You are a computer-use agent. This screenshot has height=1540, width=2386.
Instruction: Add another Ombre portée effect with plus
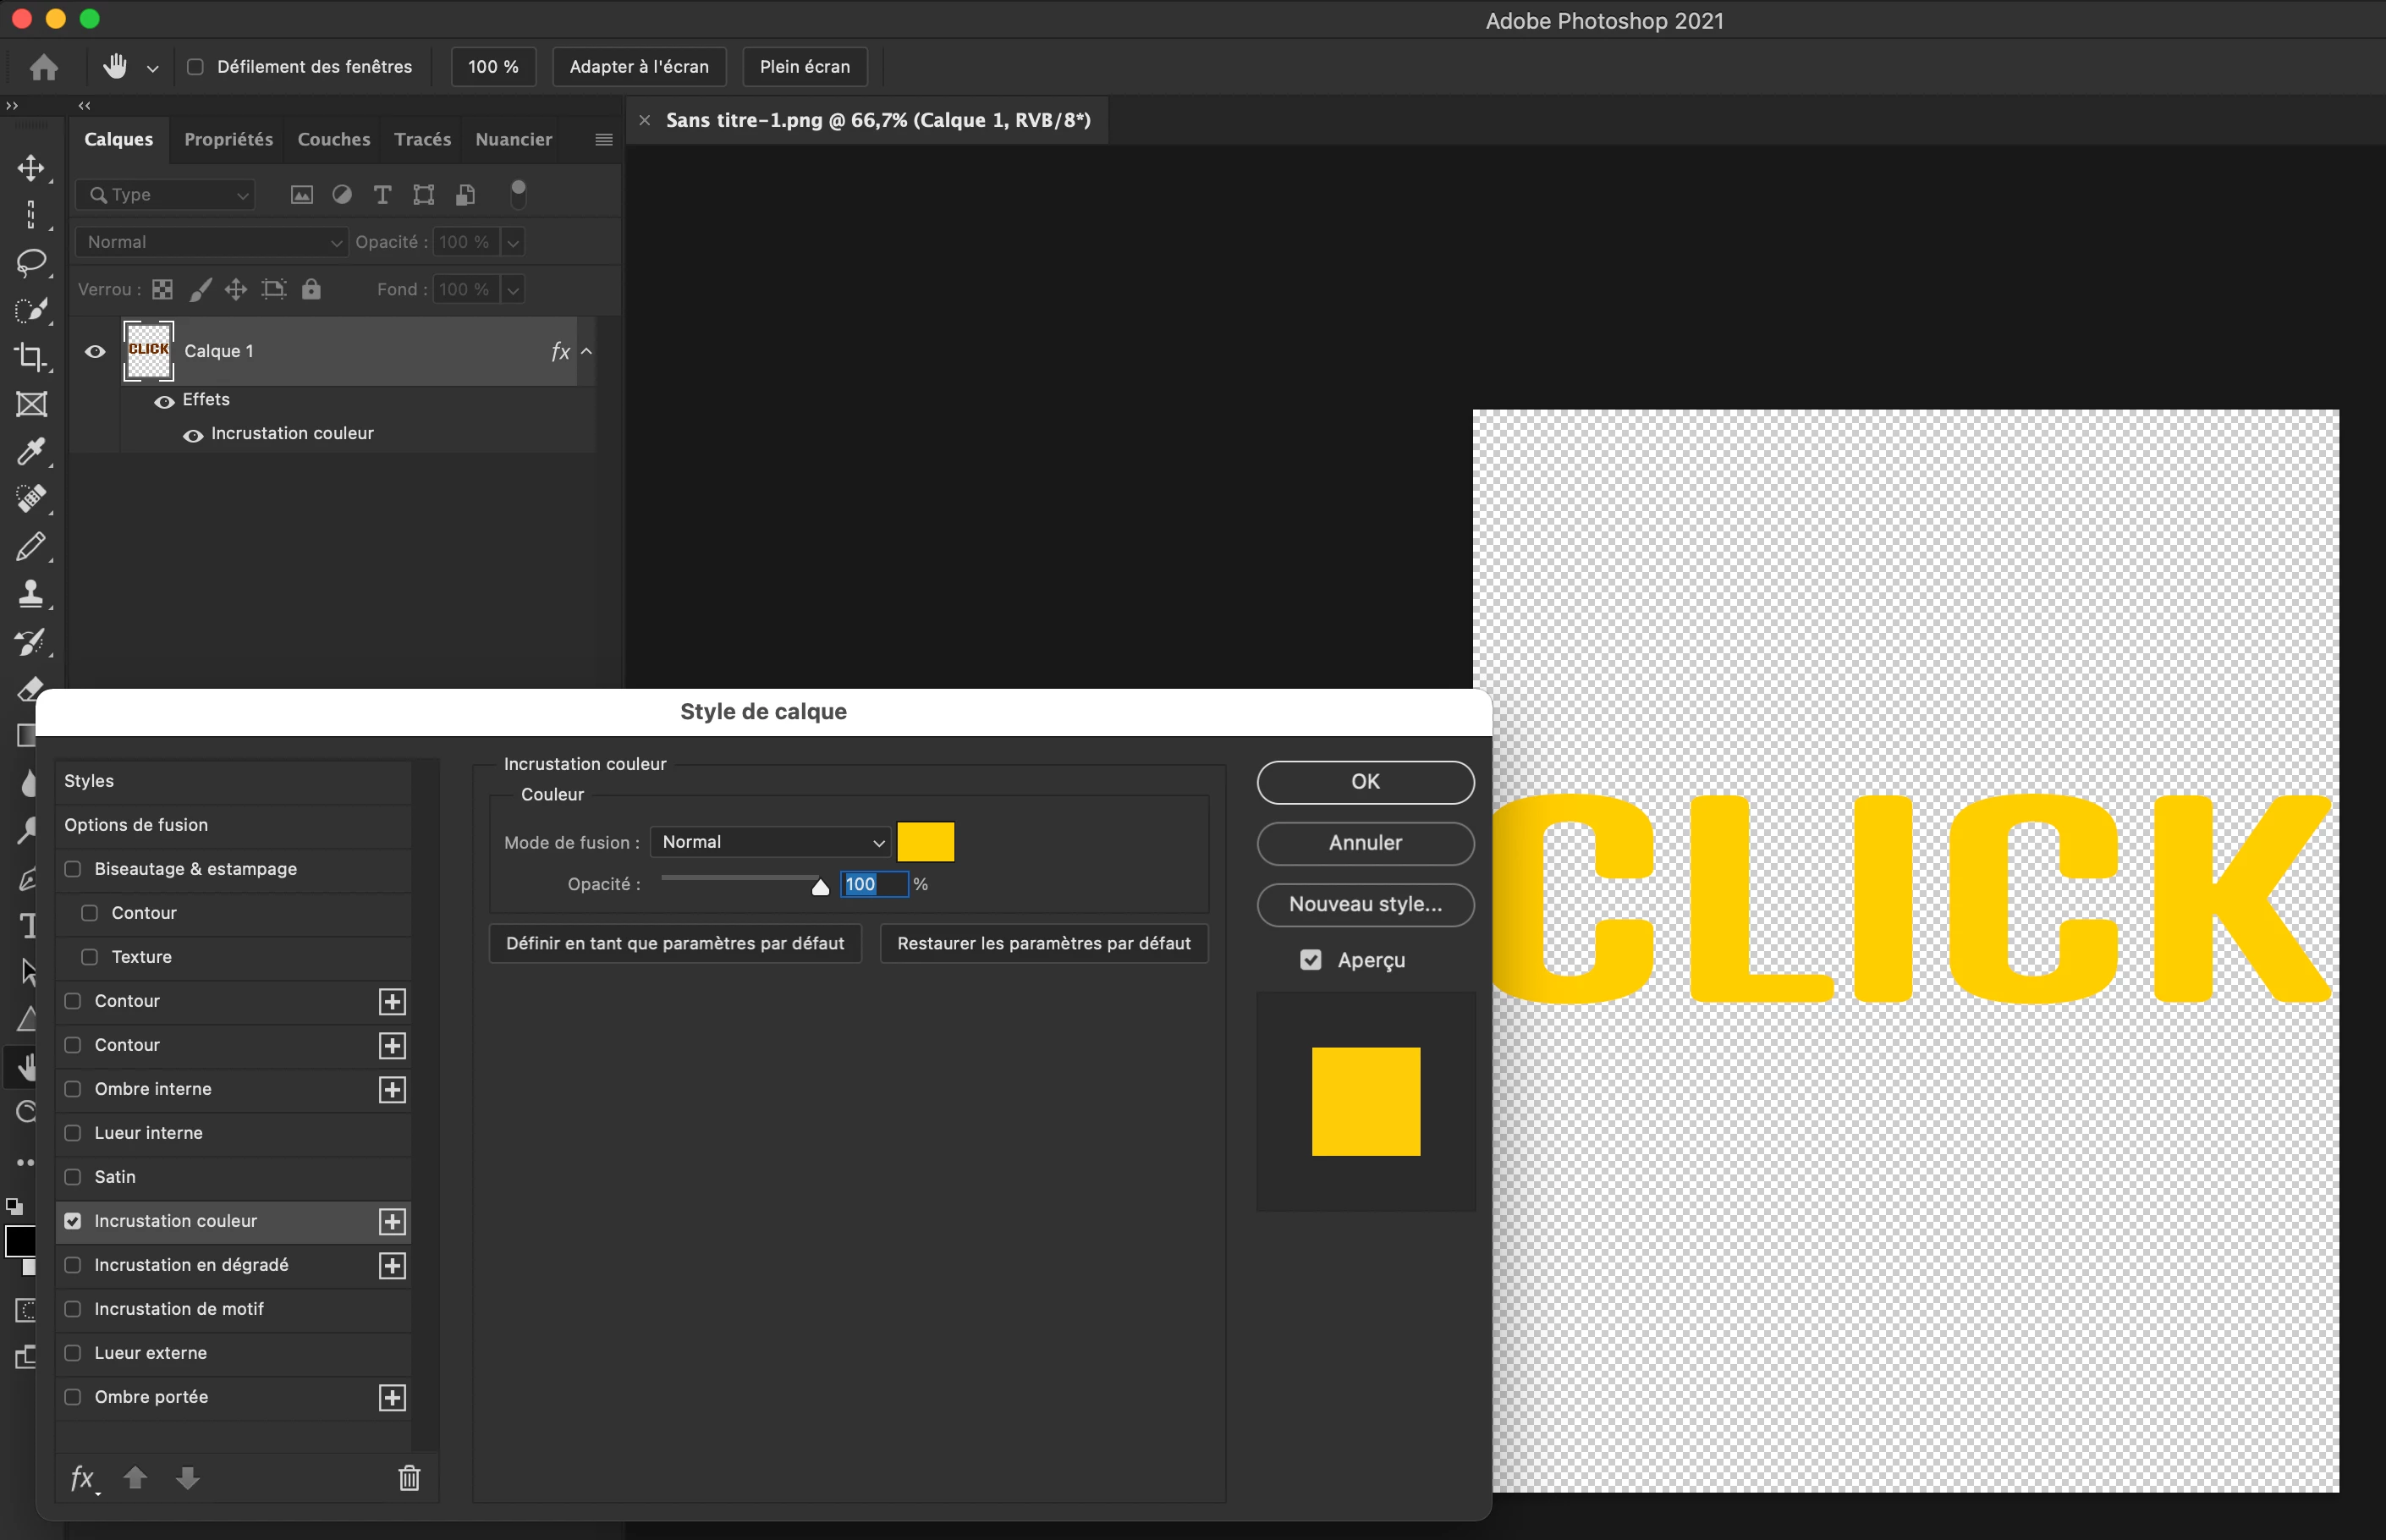(392, 1397)
